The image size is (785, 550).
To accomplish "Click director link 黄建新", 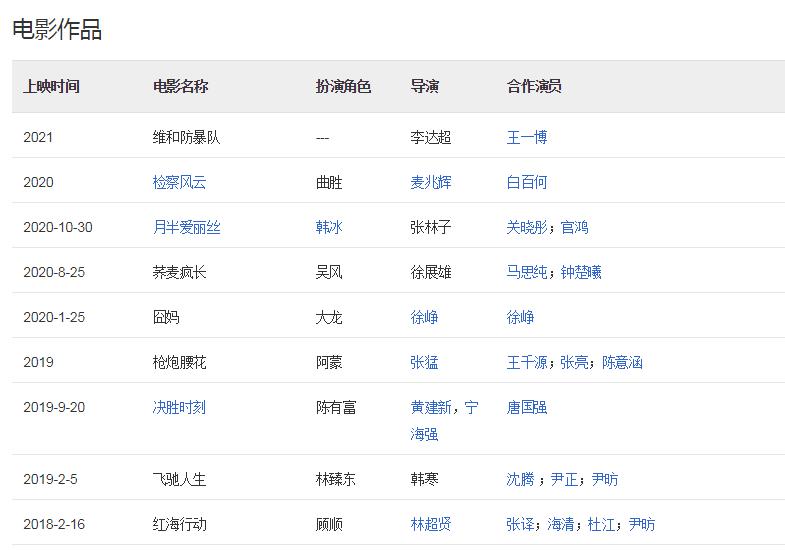I will coord(431,407).
